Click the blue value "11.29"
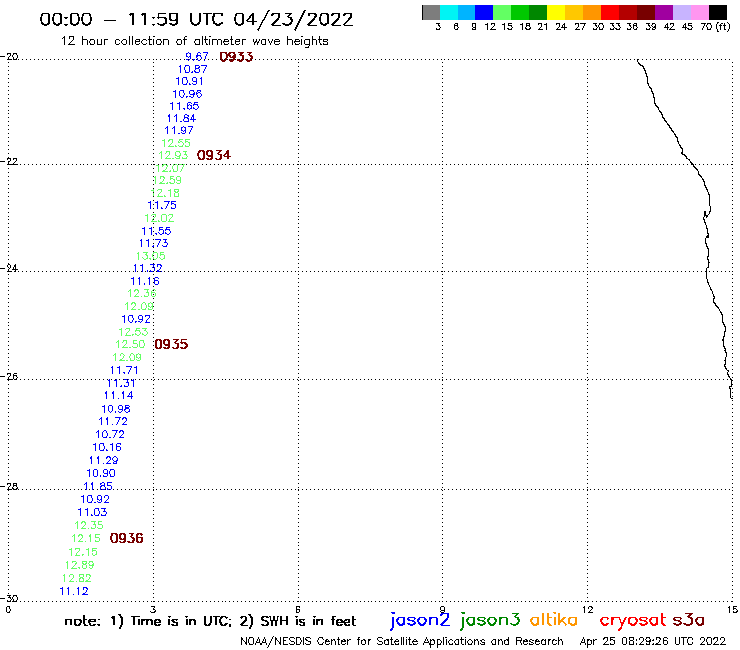 (x=103, y=460)
